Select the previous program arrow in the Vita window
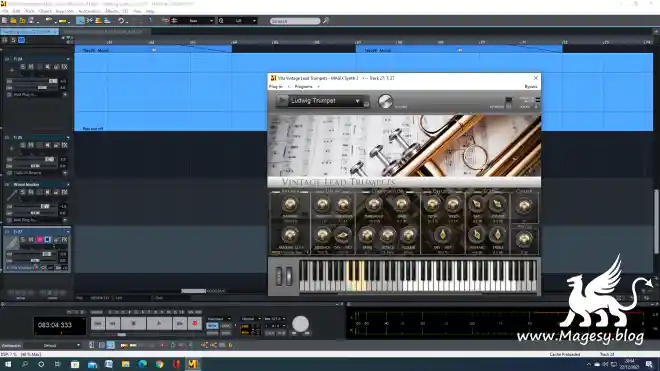 pyautogui.click(x=289, y=86)
